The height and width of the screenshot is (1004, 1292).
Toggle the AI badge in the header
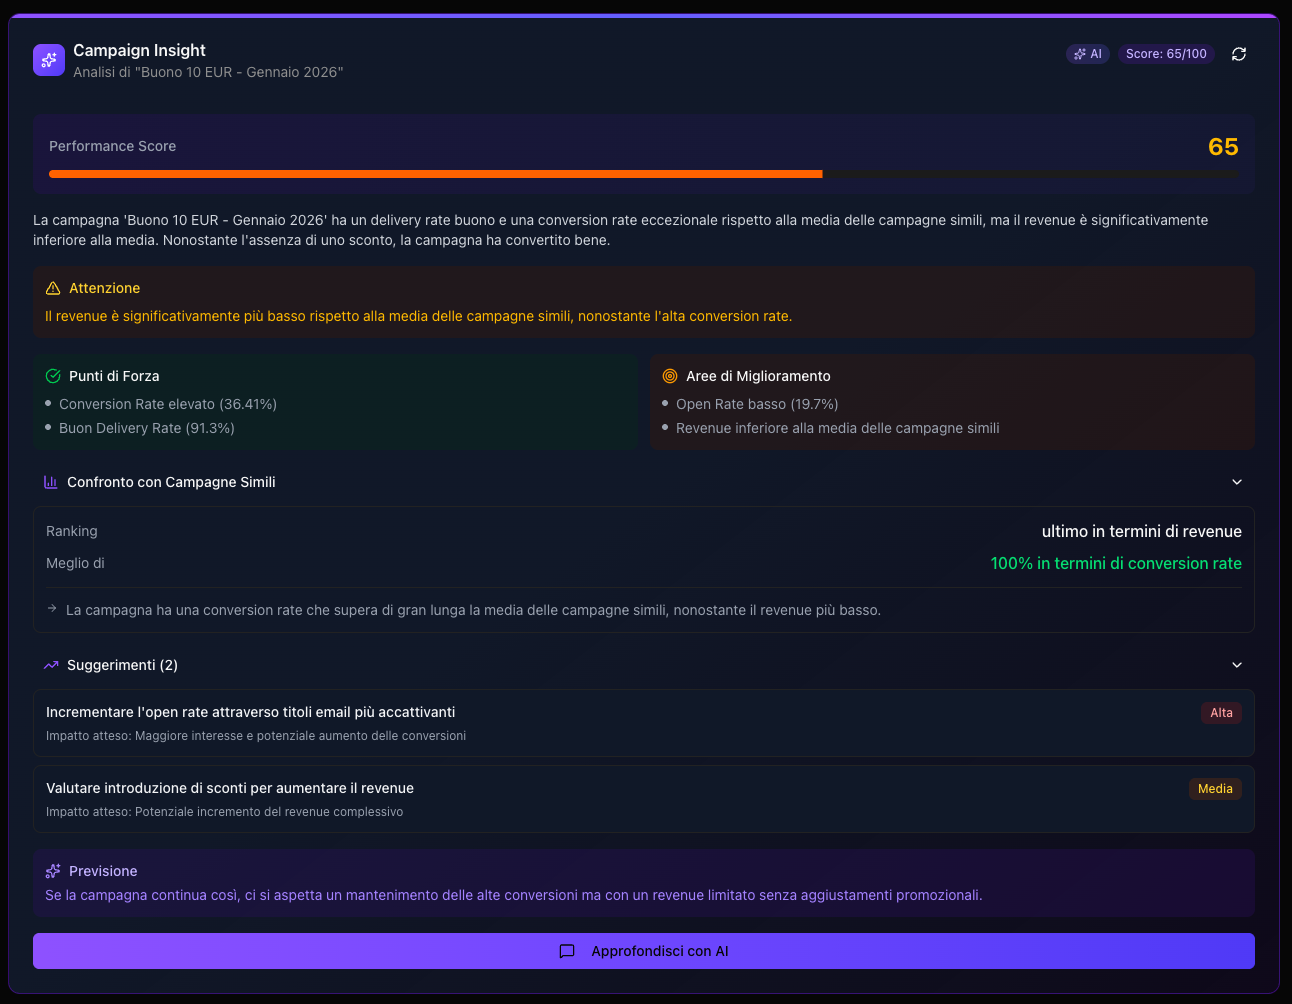pyautogui.click(x=1087, y=54)
